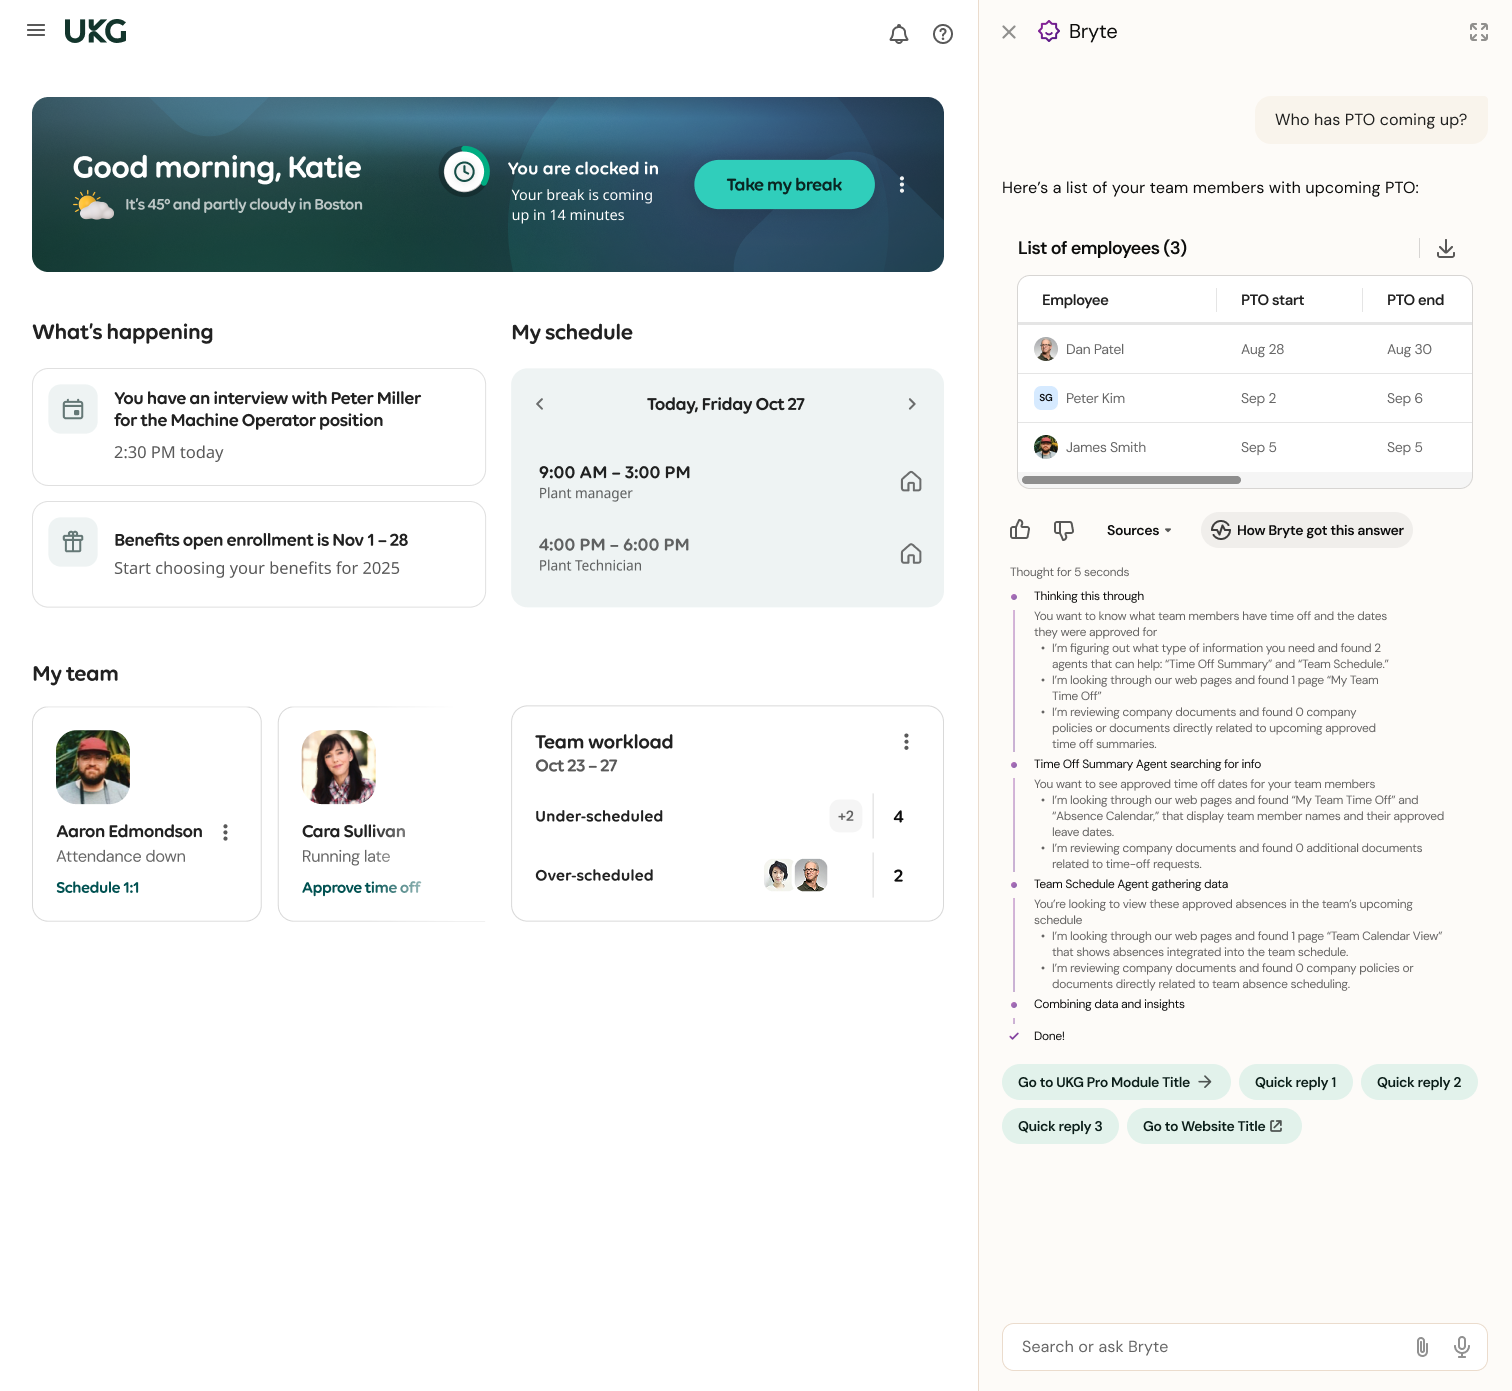Open Aaron Edmondson's more options menu
This screenshot has width=1512, height=1391.
click(x=226, y=832)
